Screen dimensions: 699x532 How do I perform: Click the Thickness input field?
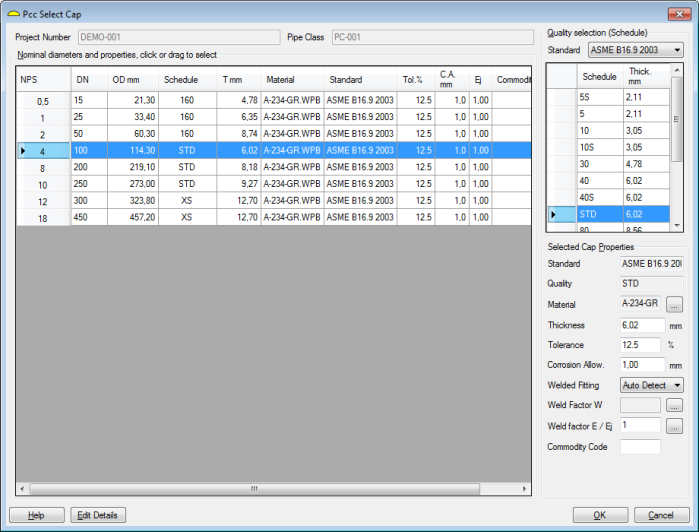coord(642,325)
